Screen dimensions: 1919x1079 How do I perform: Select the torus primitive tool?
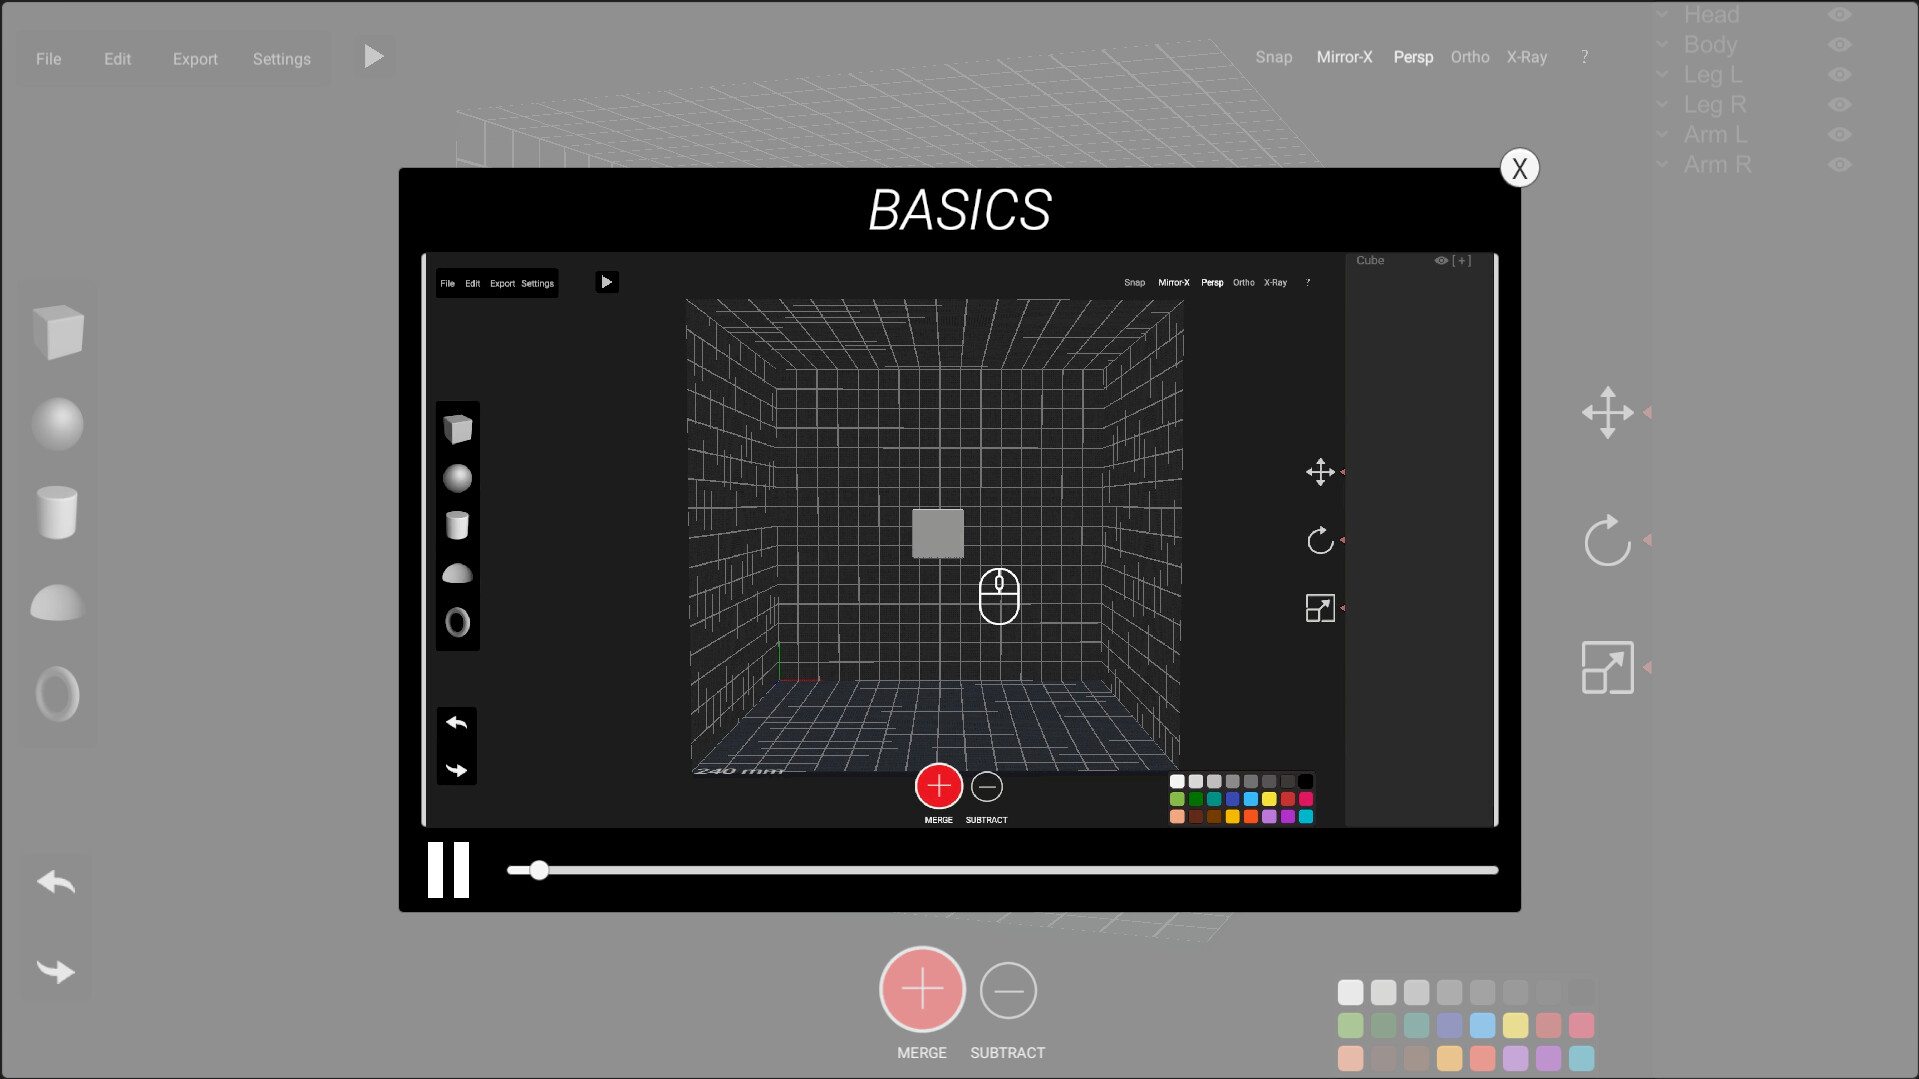[x=57, y=694]
